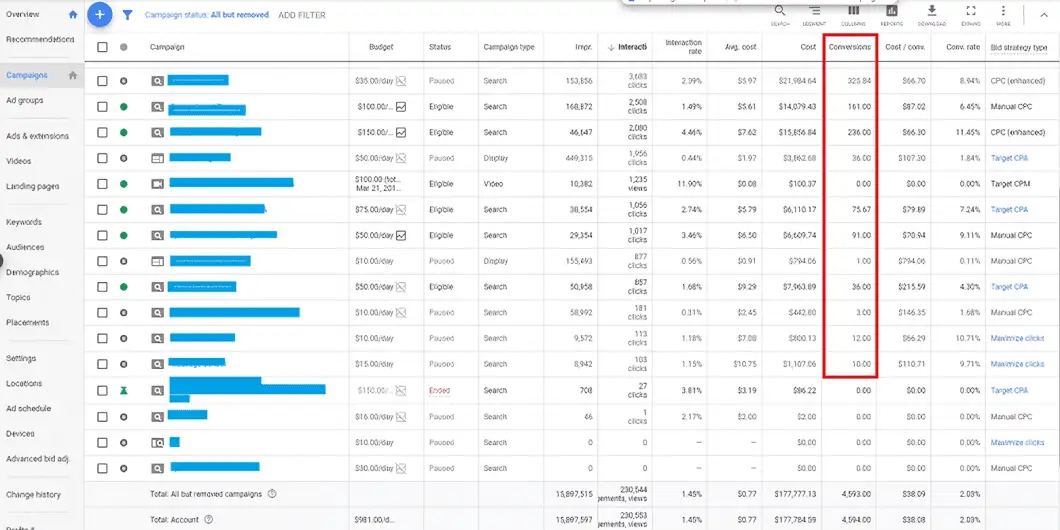
Task: Open the filter funnel icon
Action: [128, 15]
